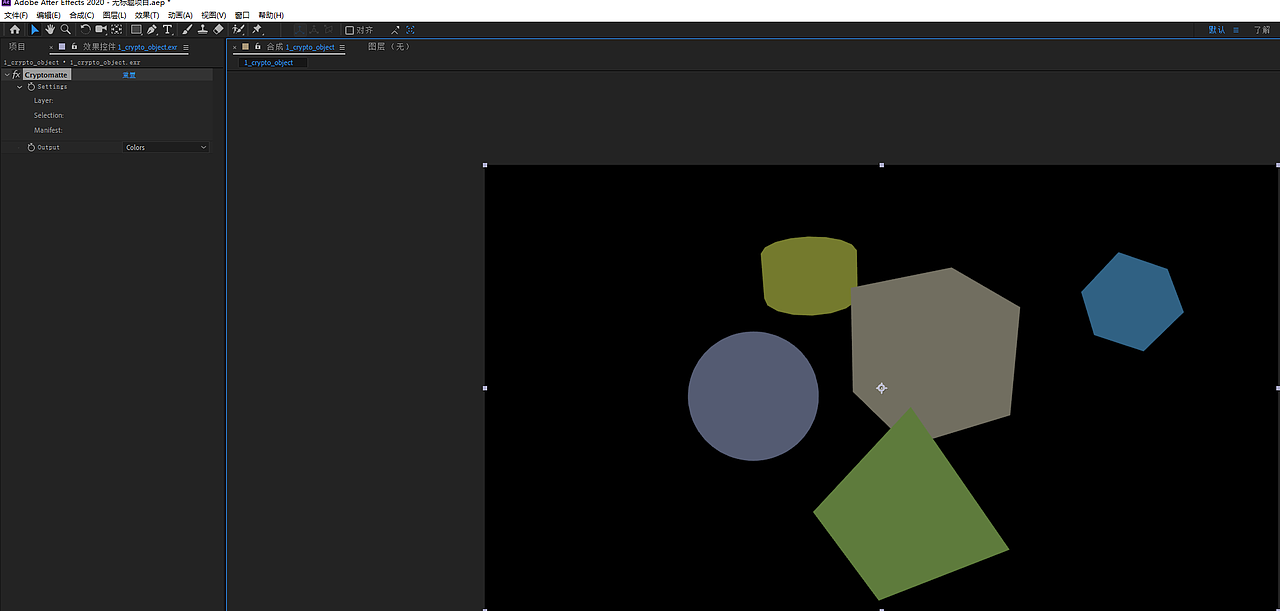Open the Output Colors dropdown

pos(166,147)
